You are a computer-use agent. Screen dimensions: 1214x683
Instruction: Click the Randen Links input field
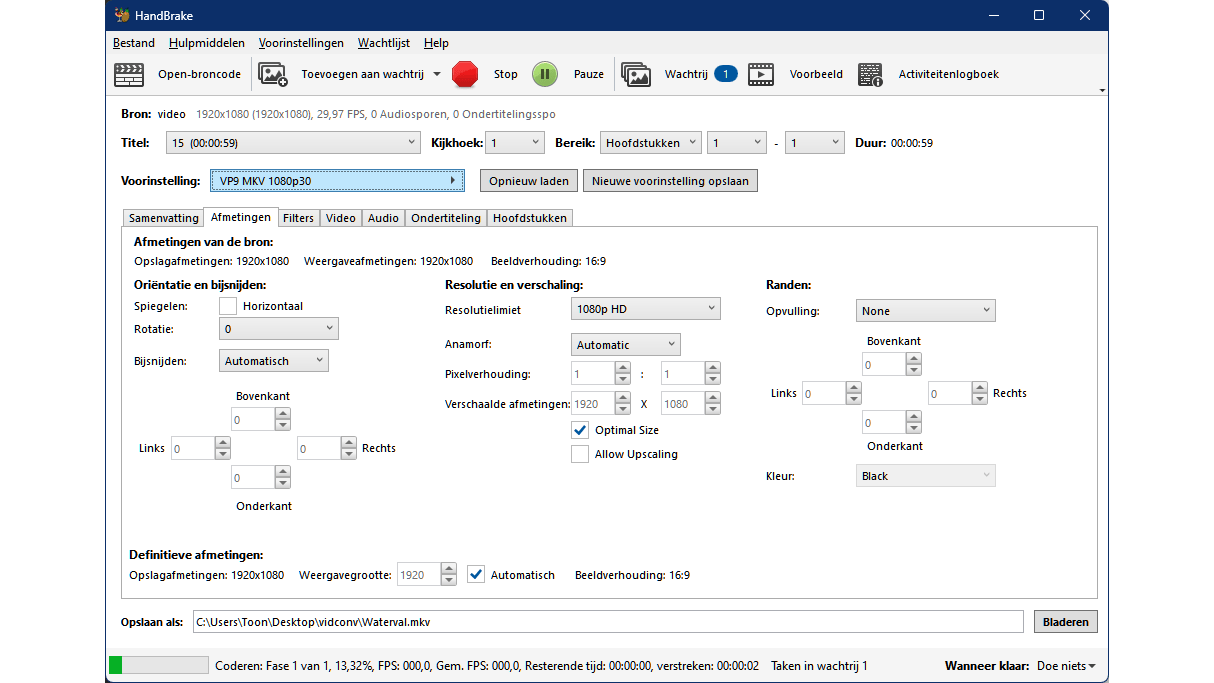coord(824,393)
